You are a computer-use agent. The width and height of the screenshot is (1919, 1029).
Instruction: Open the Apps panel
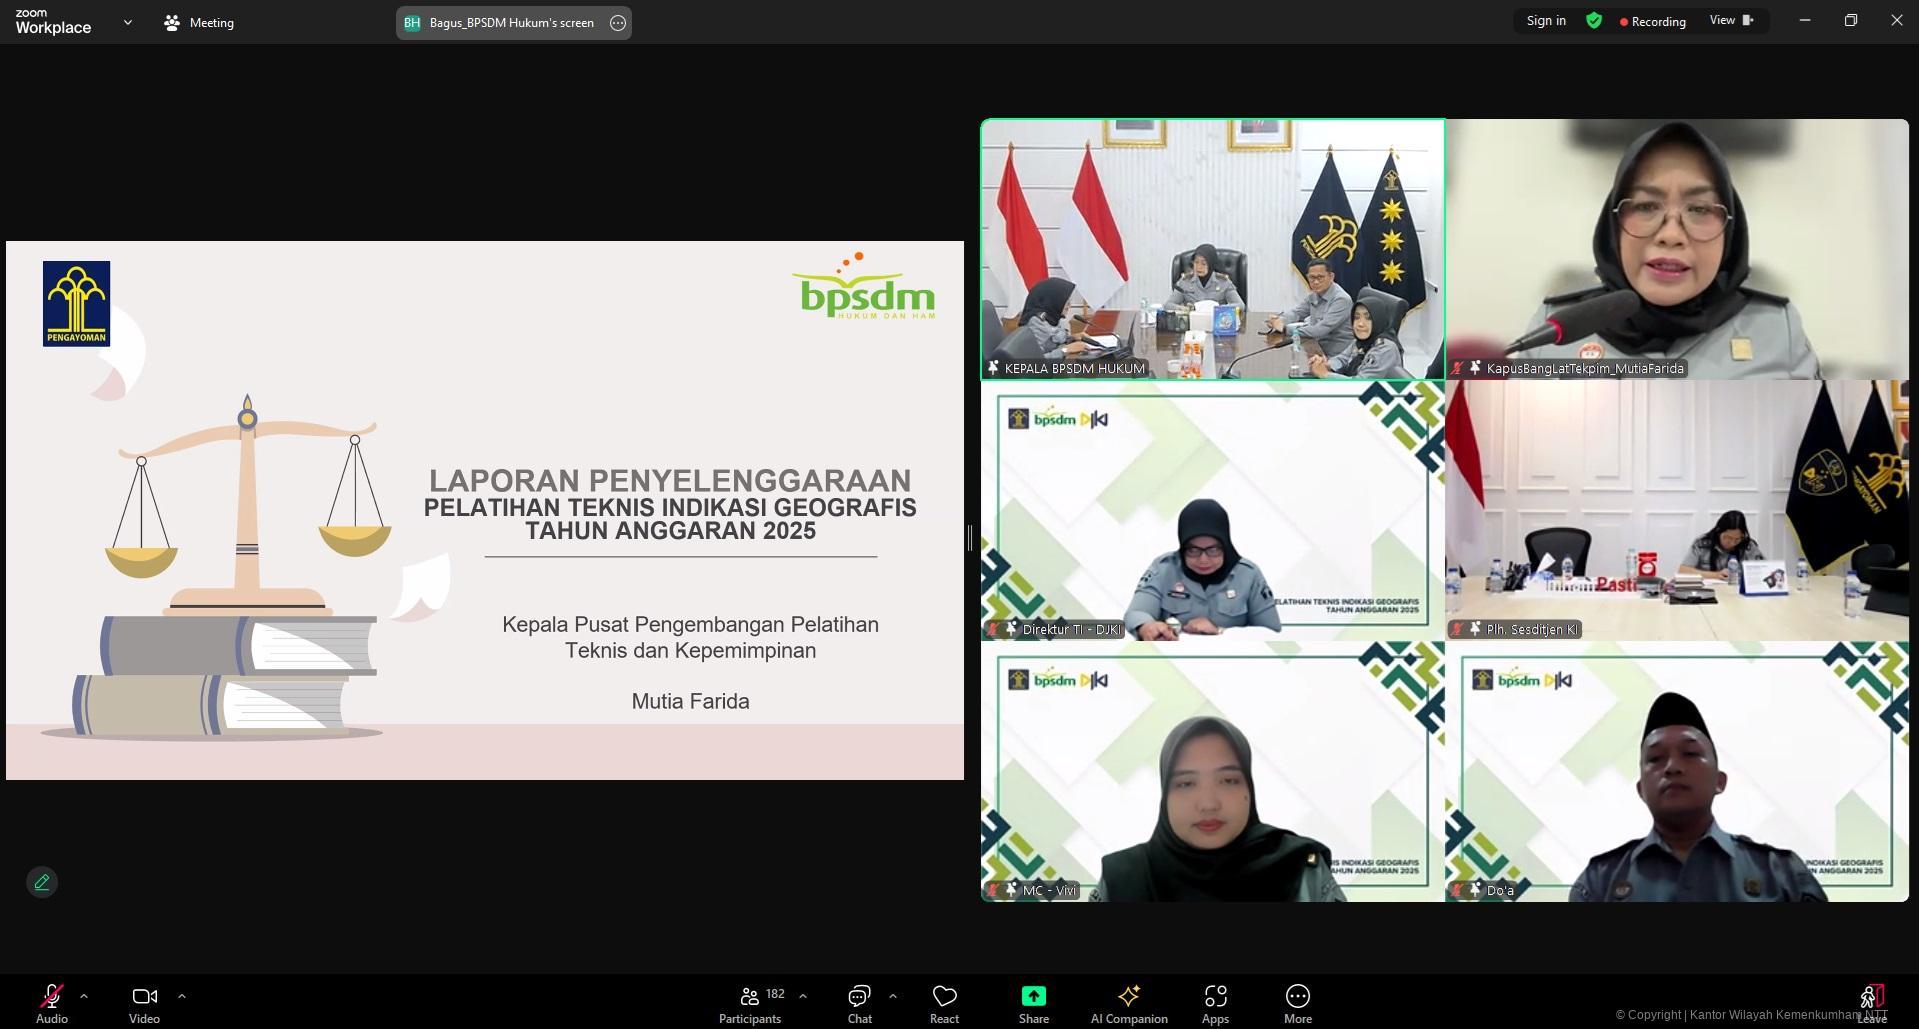pyautogui.click(x=1215, y=1003)
